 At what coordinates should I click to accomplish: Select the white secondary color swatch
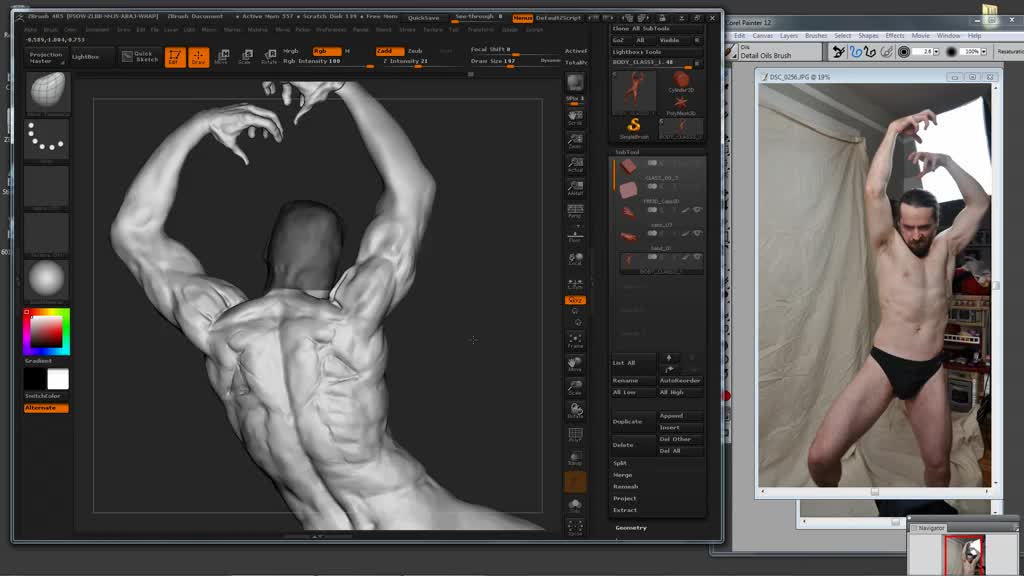coord(57,379)
